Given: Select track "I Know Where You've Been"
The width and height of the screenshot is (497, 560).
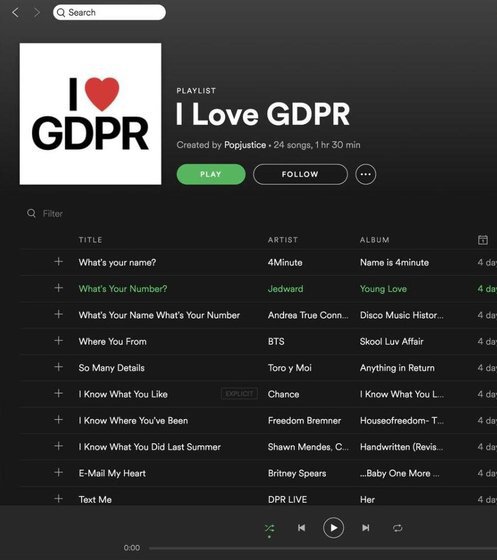Looking at the screenshot, I should [133, 421].
